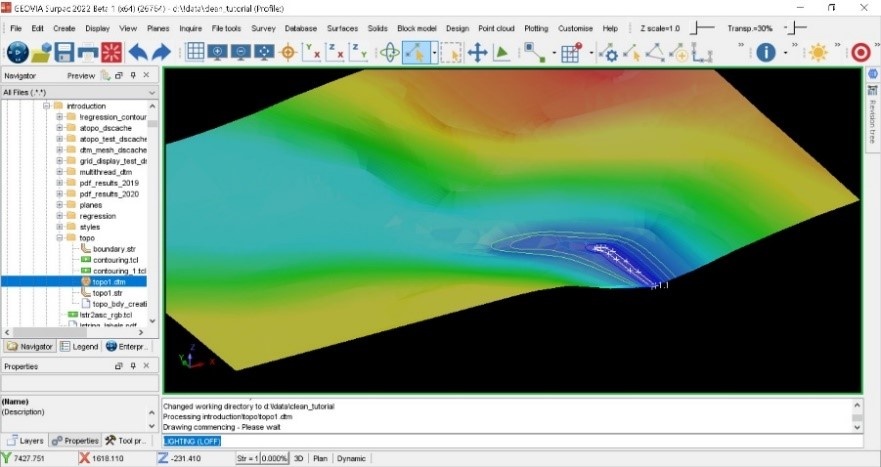Open the Navigator tab
Image resolution: width=881 pixels, height=467 pixels.
pos(30,347)
